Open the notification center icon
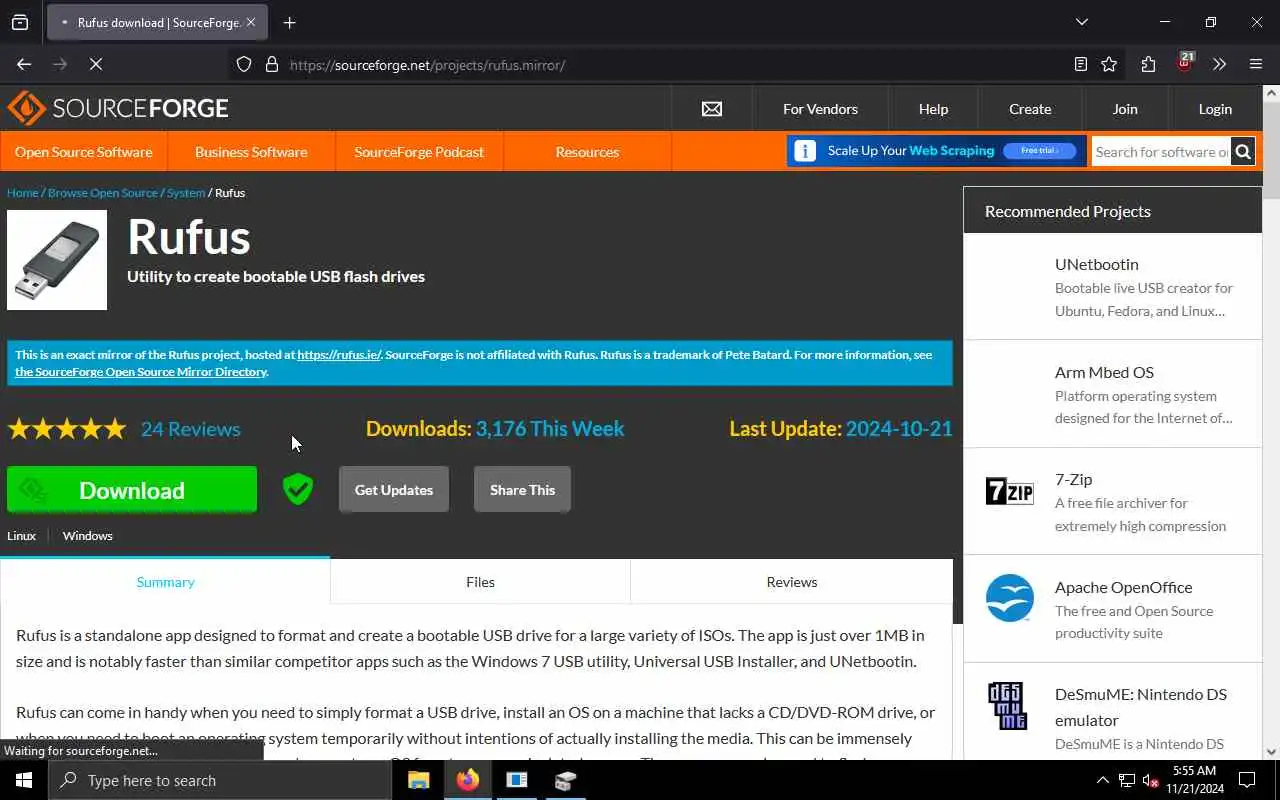 [x=1247, y=780]
